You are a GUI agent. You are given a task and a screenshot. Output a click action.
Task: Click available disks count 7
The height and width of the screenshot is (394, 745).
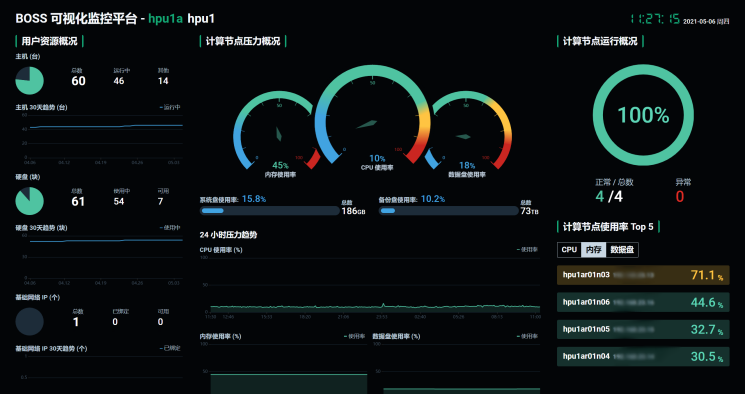click(x=161, y=202)
